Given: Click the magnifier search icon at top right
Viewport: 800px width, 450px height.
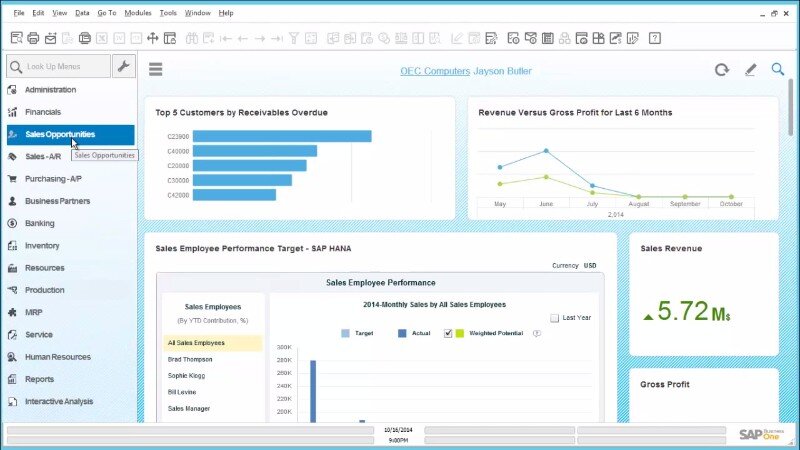Looking at the screenshot, I should 778,69.
